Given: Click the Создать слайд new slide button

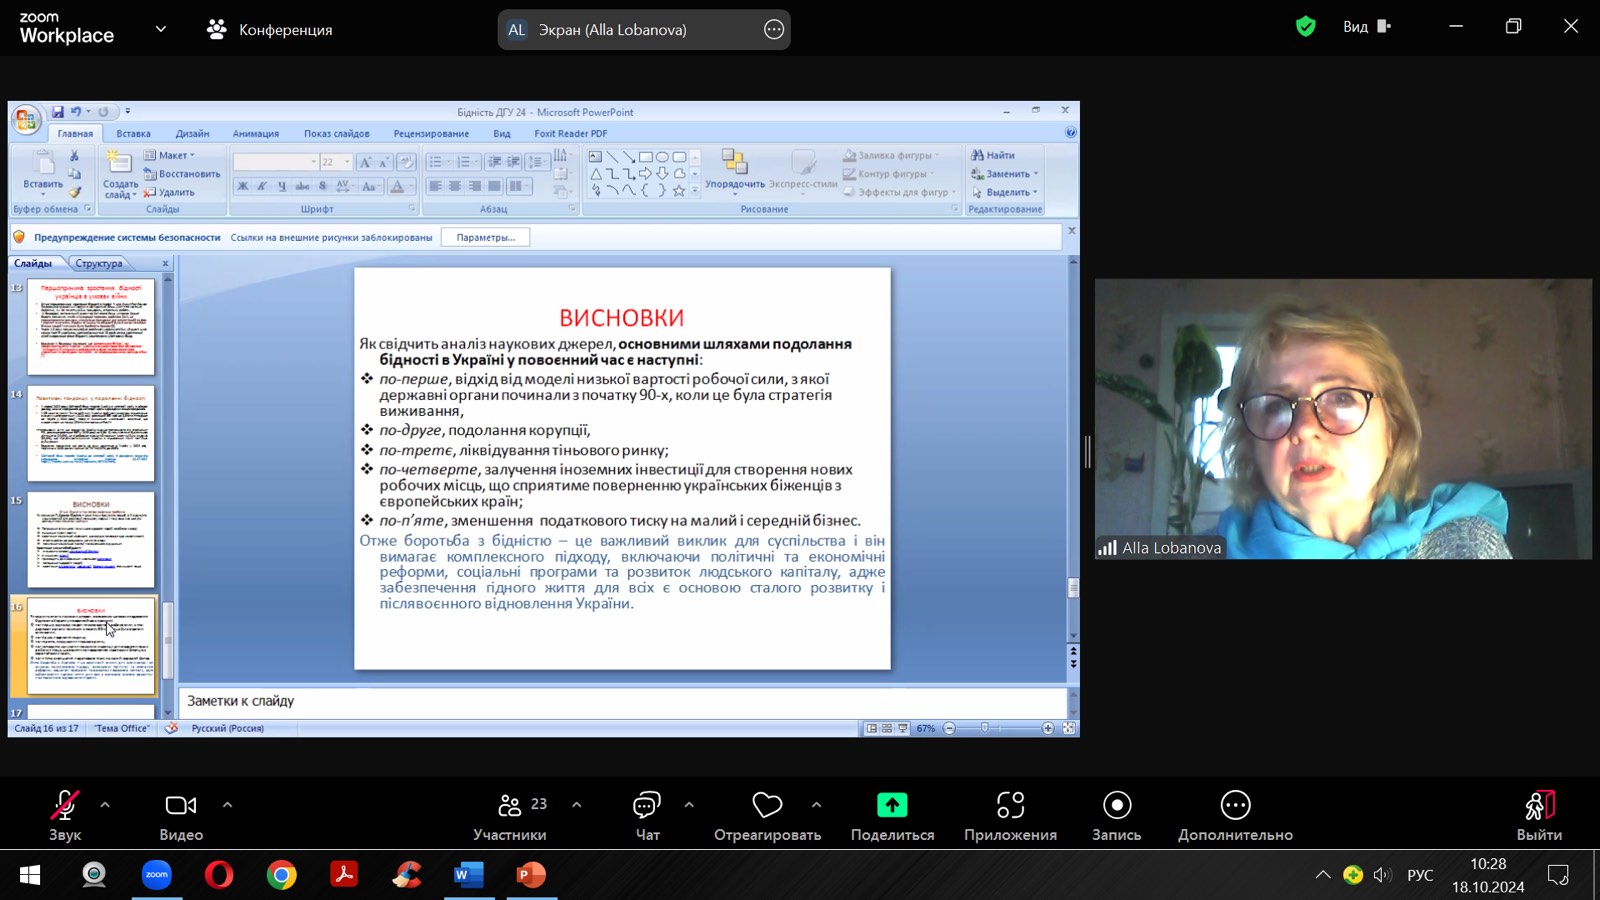Looking at the screenshot, I should [x=120, y=175].
